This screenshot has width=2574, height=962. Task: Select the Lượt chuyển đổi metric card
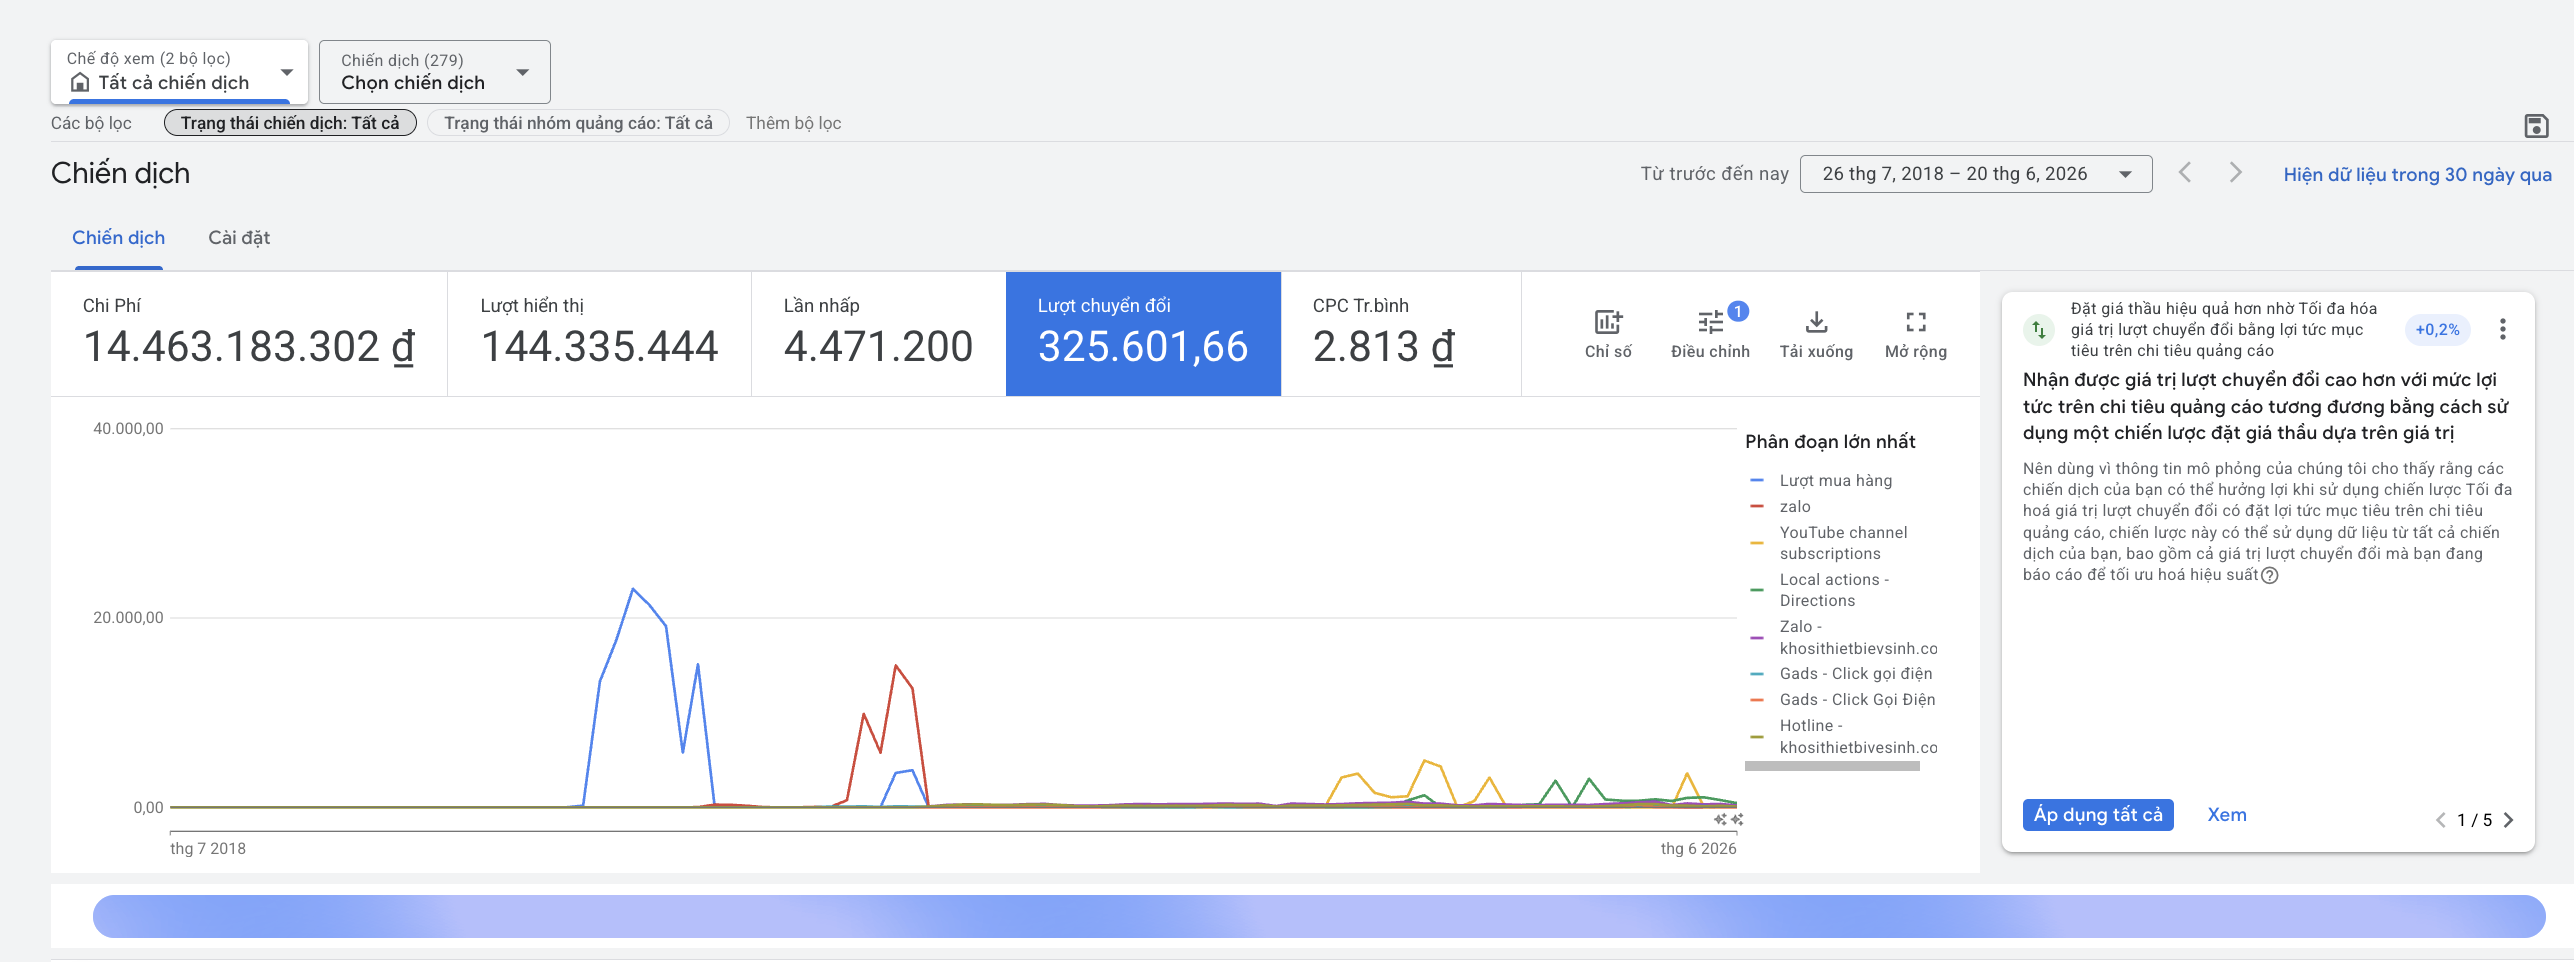1143,334
